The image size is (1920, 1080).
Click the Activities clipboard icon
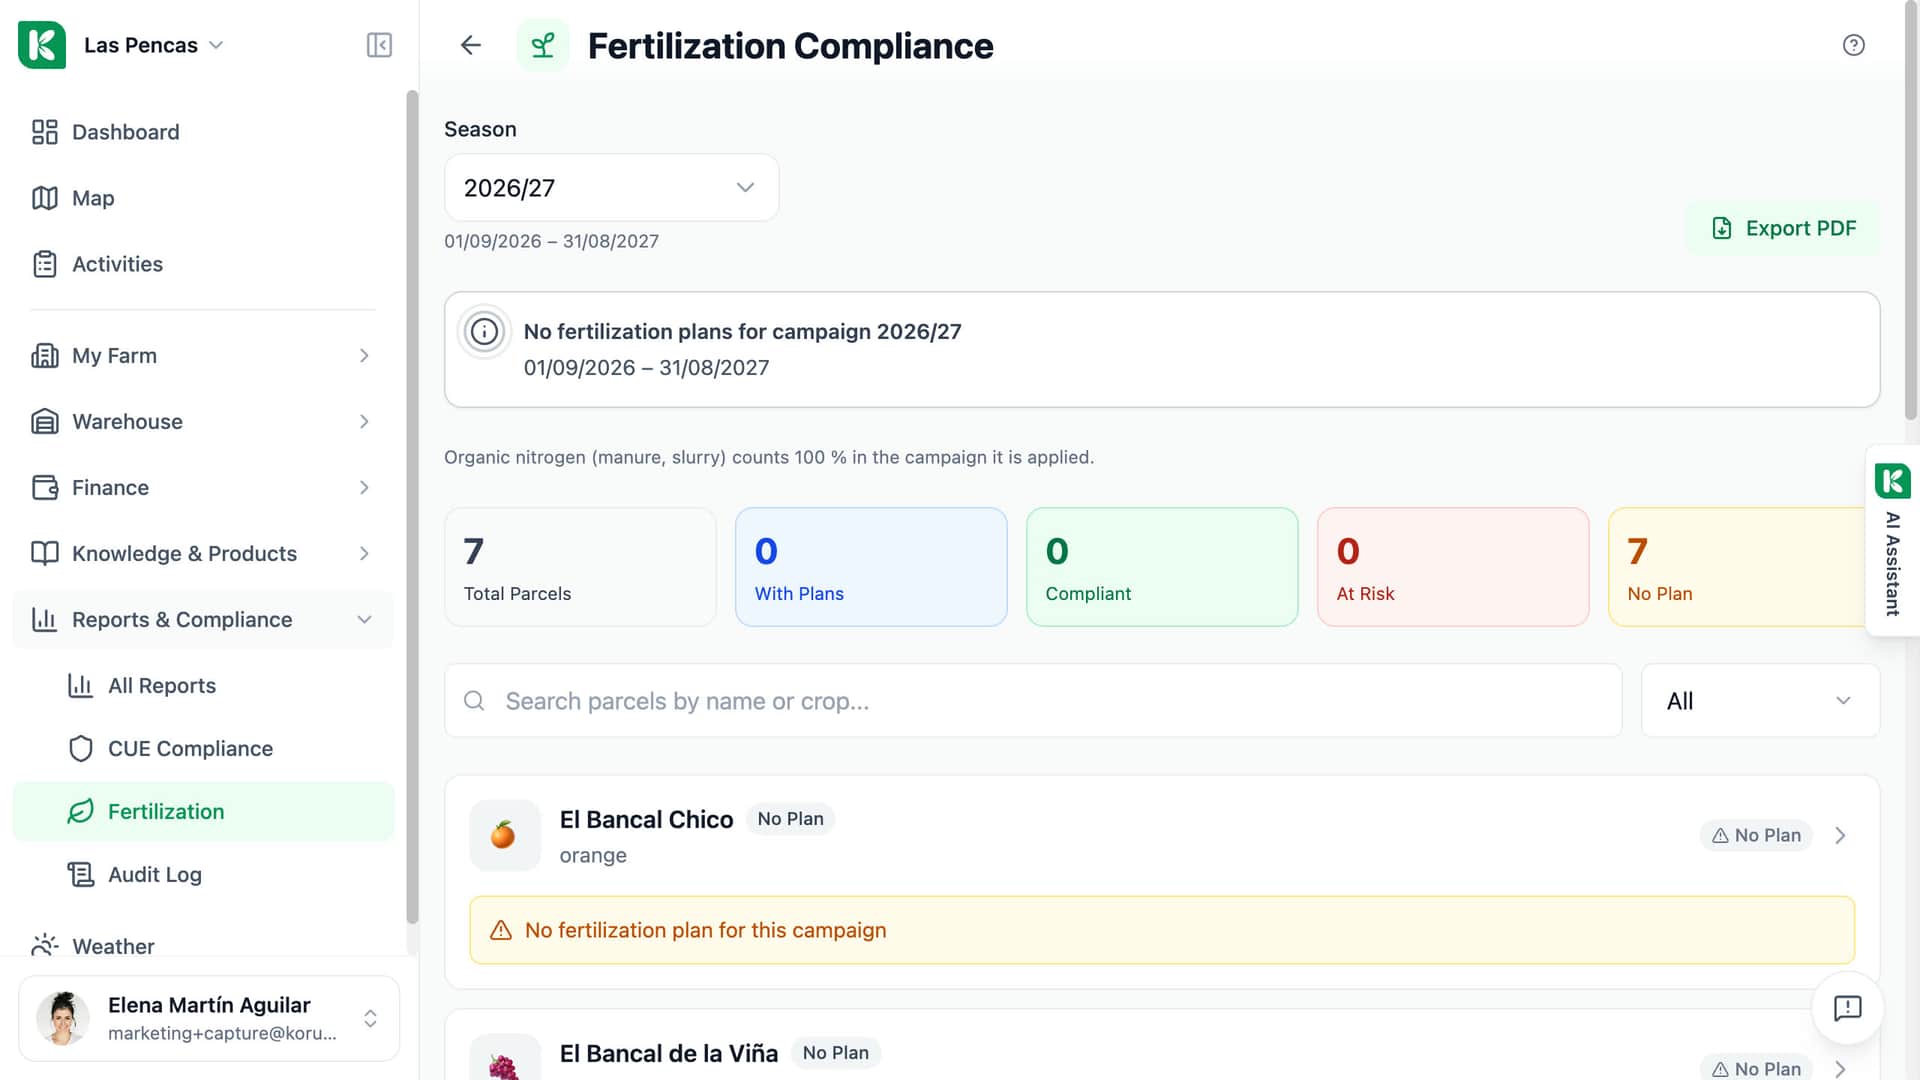coord(45,264)
